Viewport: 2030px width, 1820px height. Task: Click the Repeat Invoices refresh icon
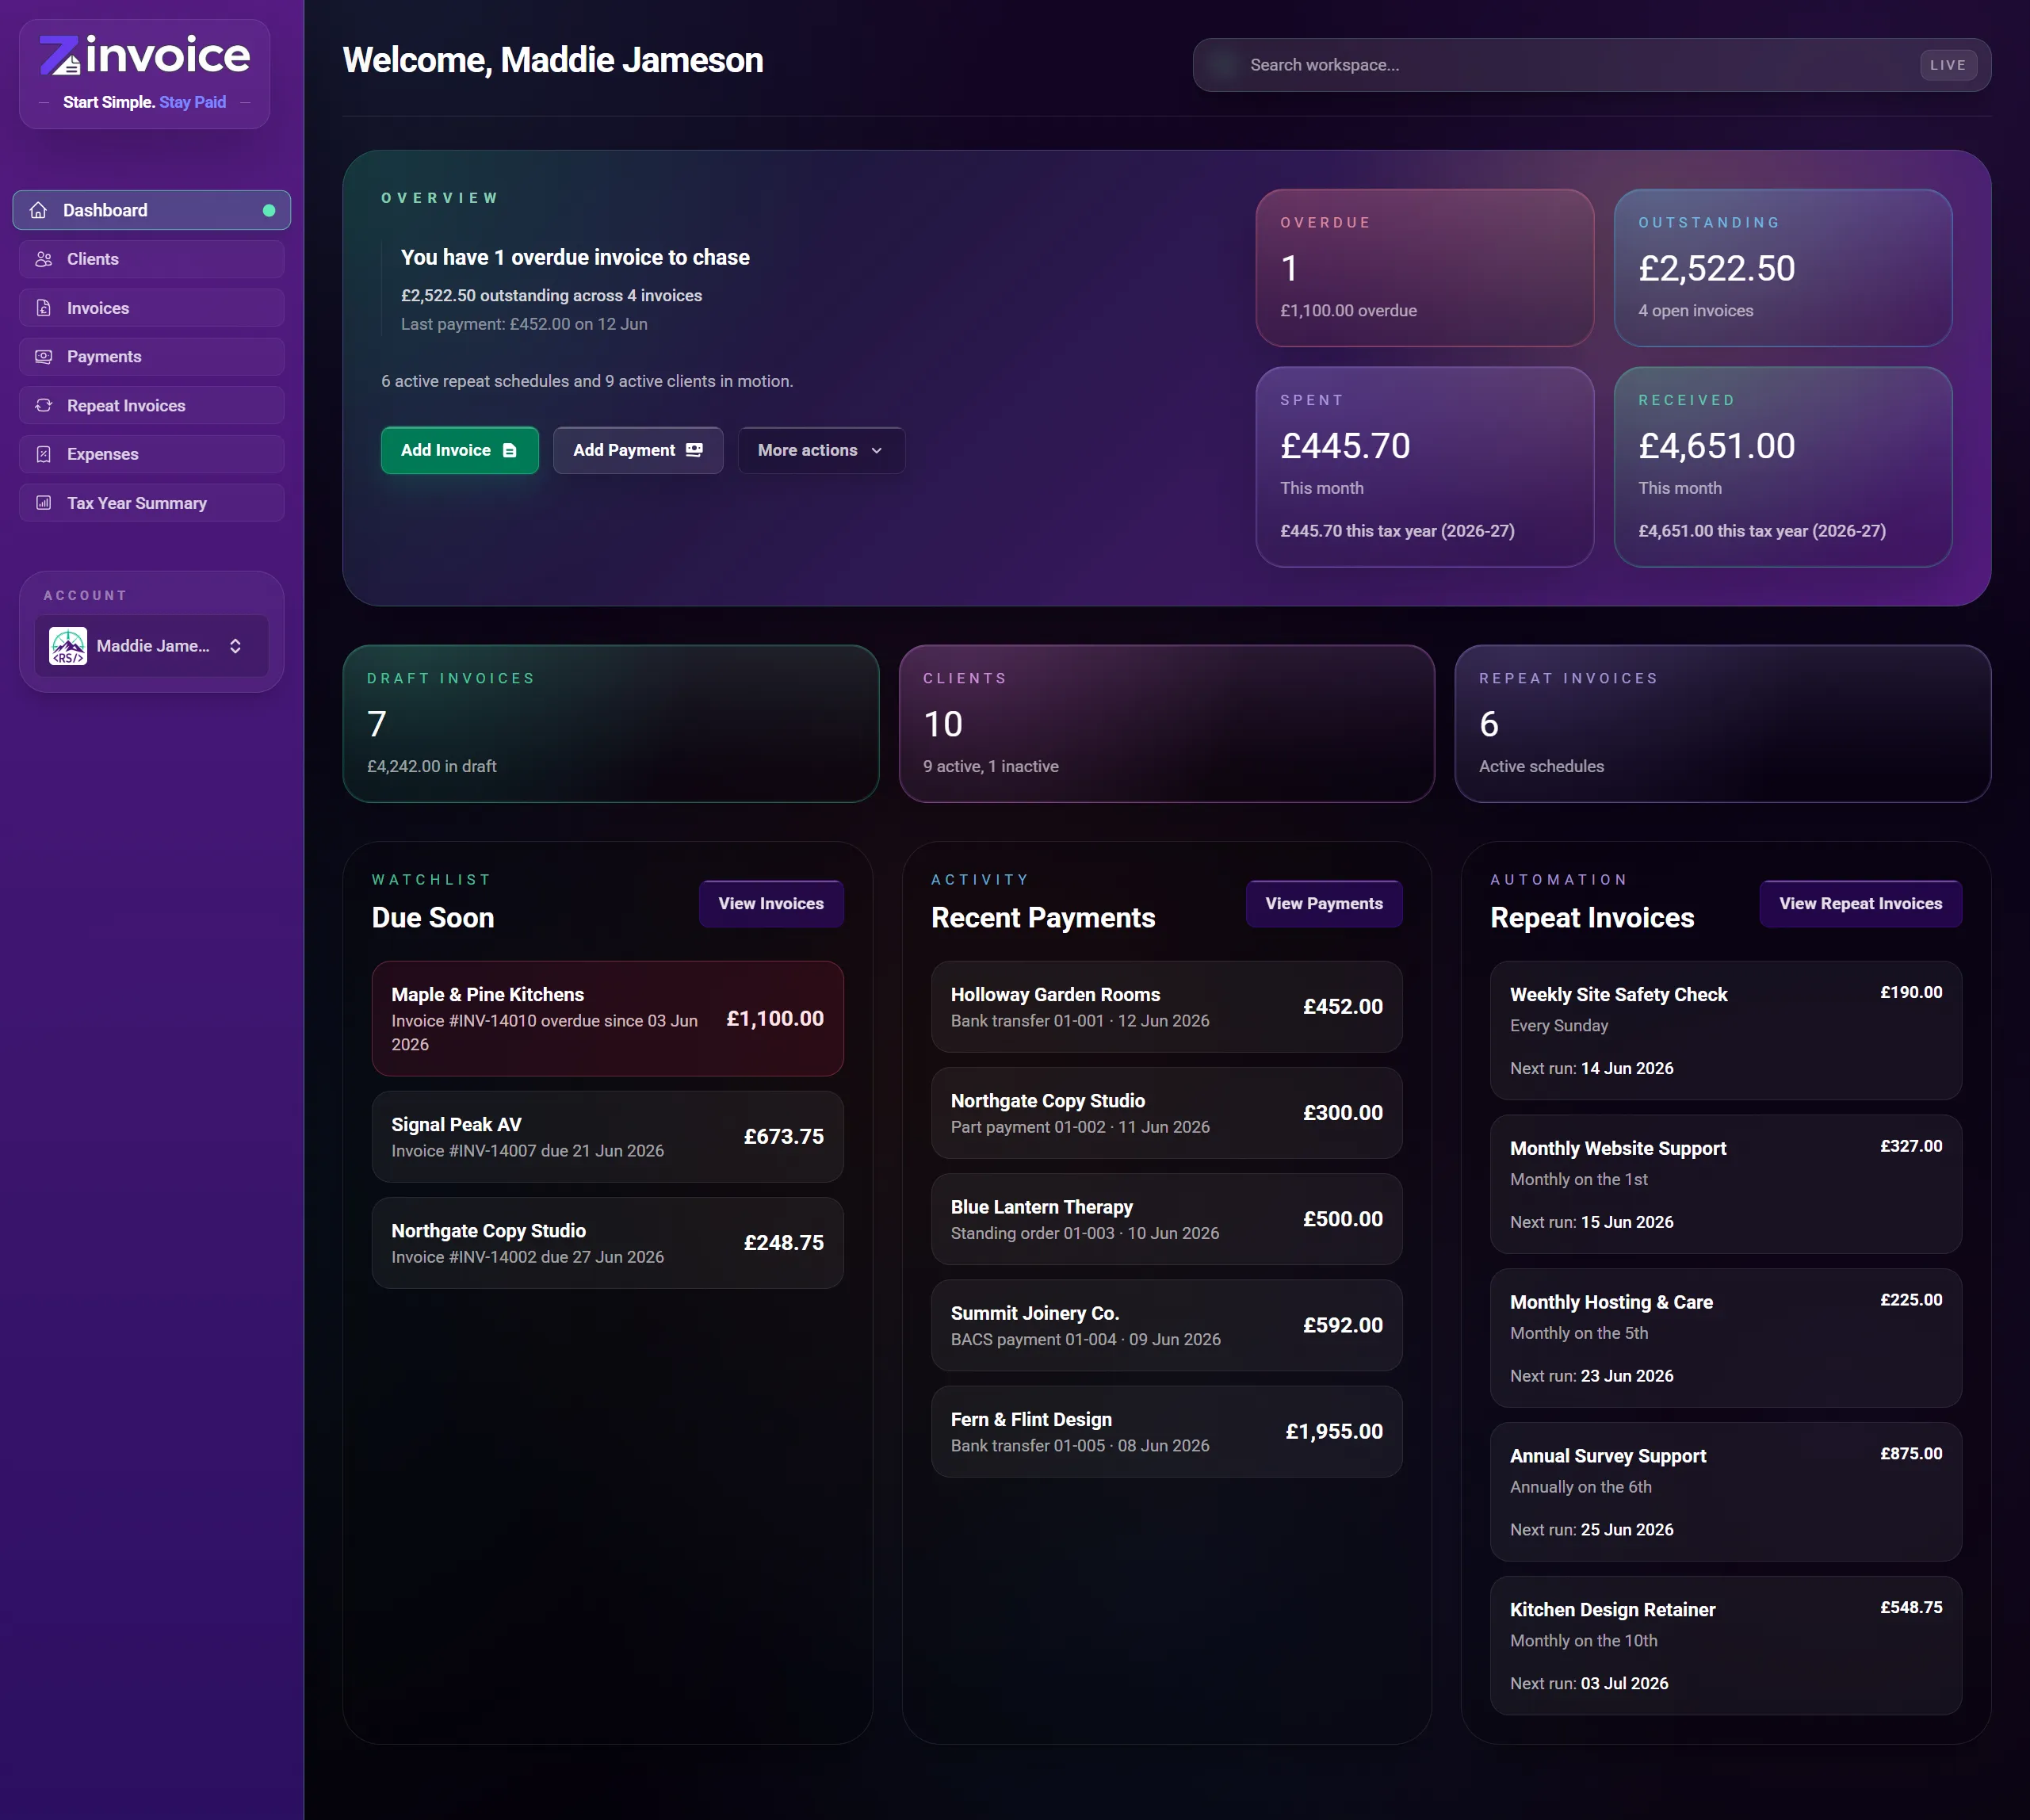(x=44, y=405)
